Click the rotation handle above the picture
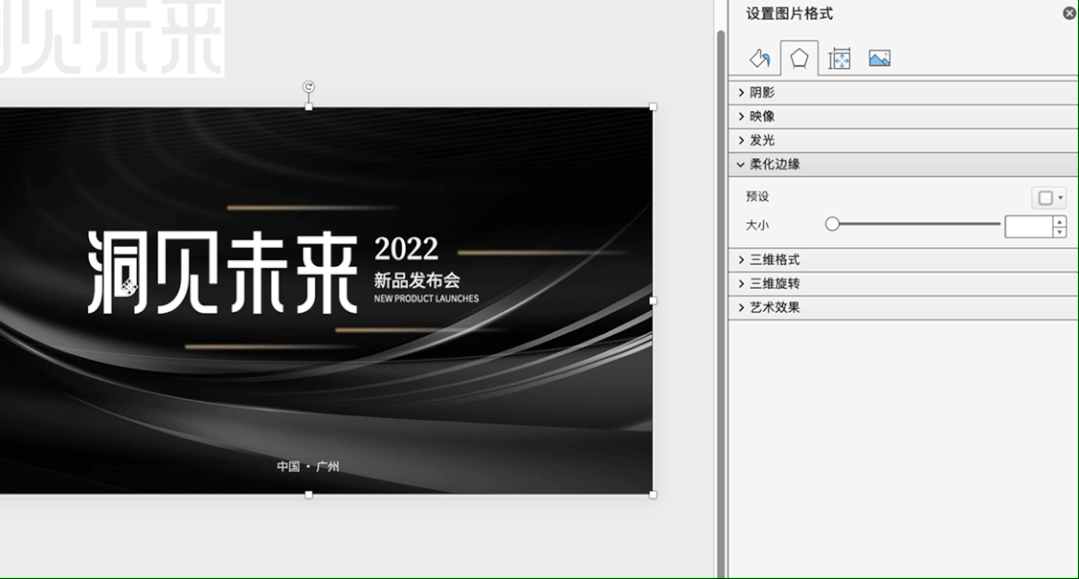 point(309,87)
